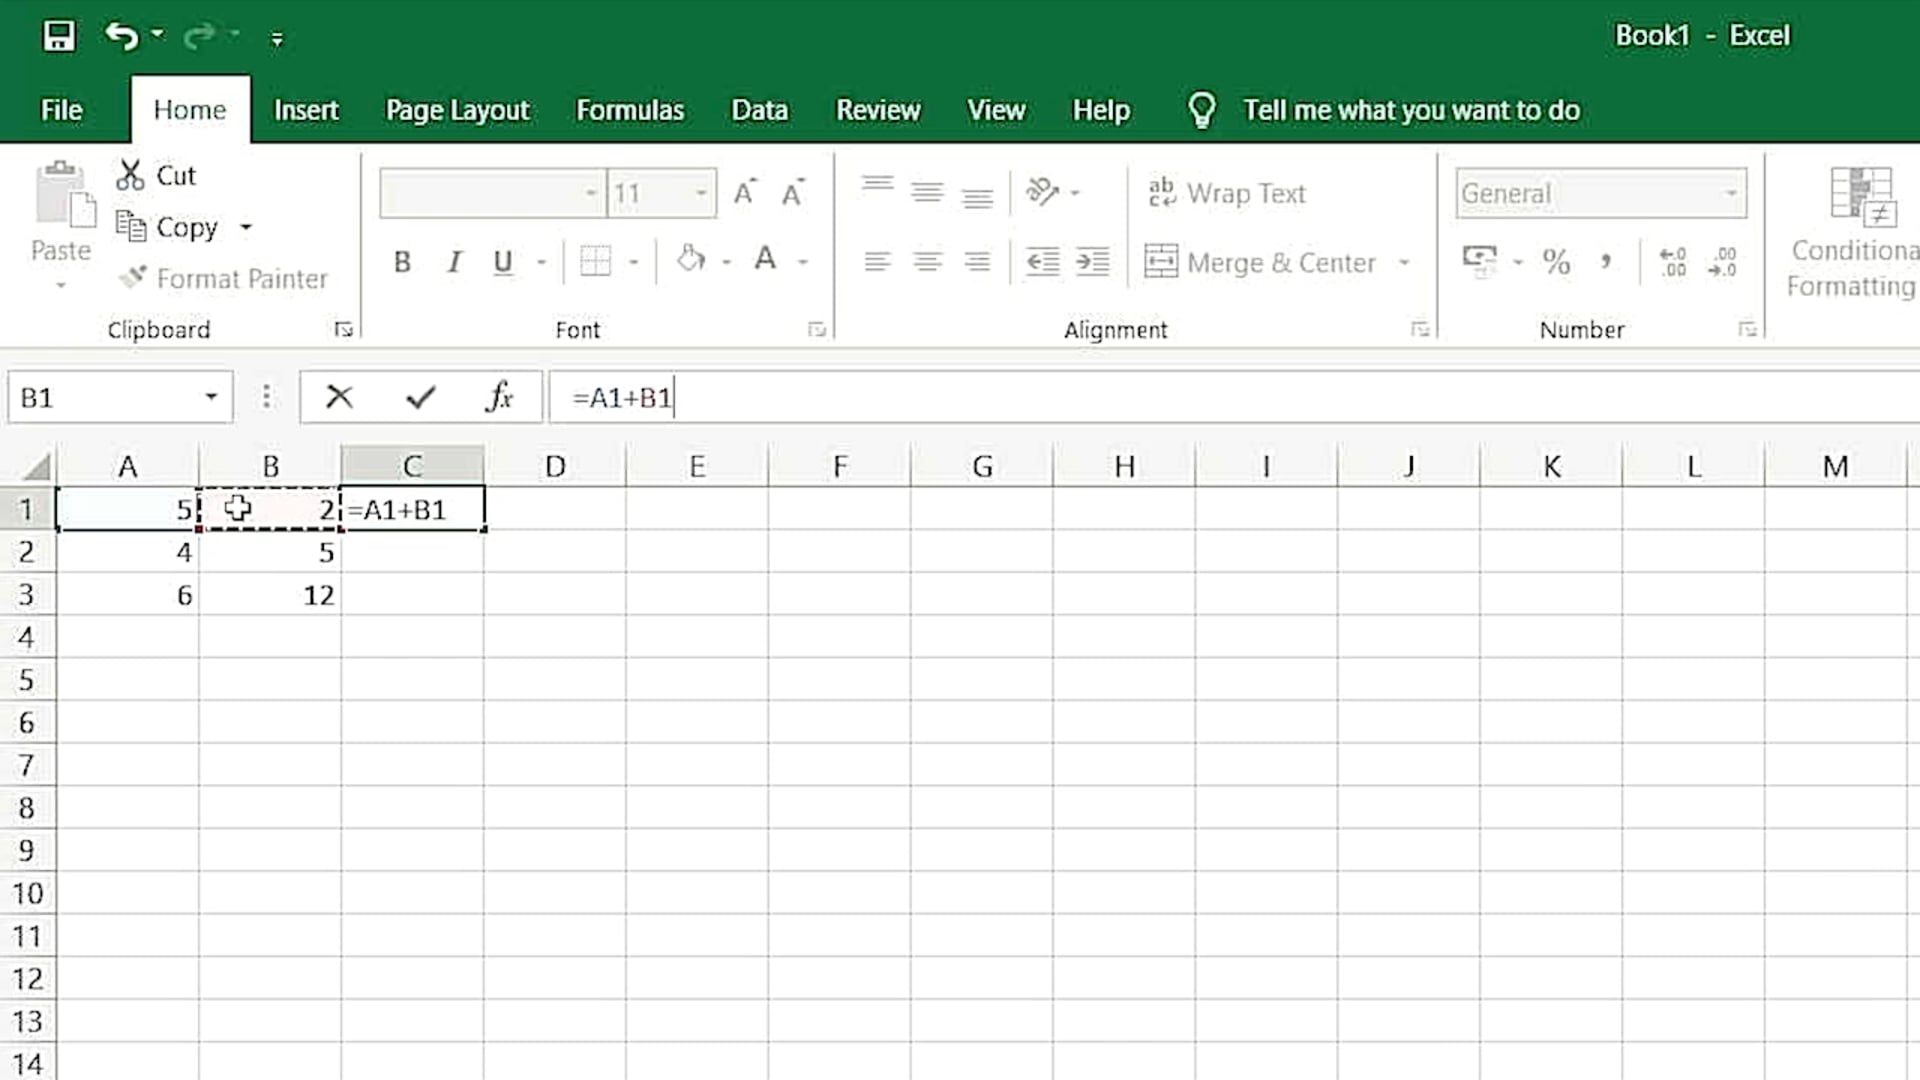Open the General number format dropdown

1733,192
